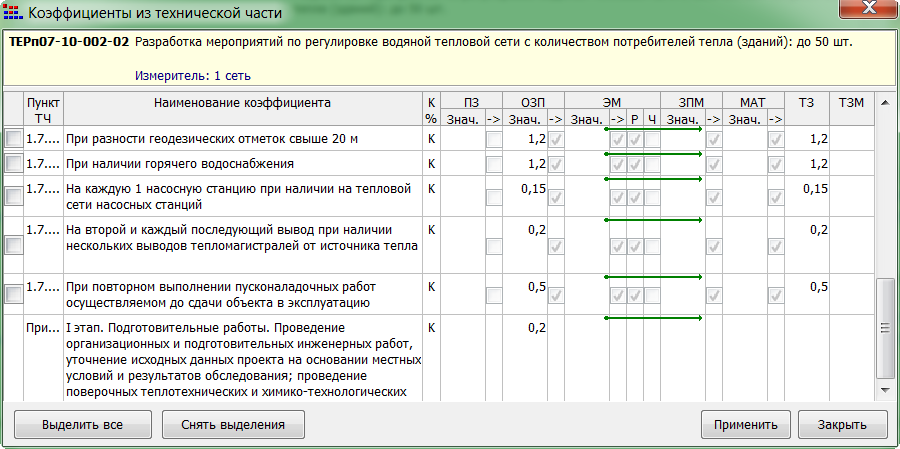900x449 pixels.
Task: Select the row text 'I этап. Подготовительные работы'
Action: [165, 328]
